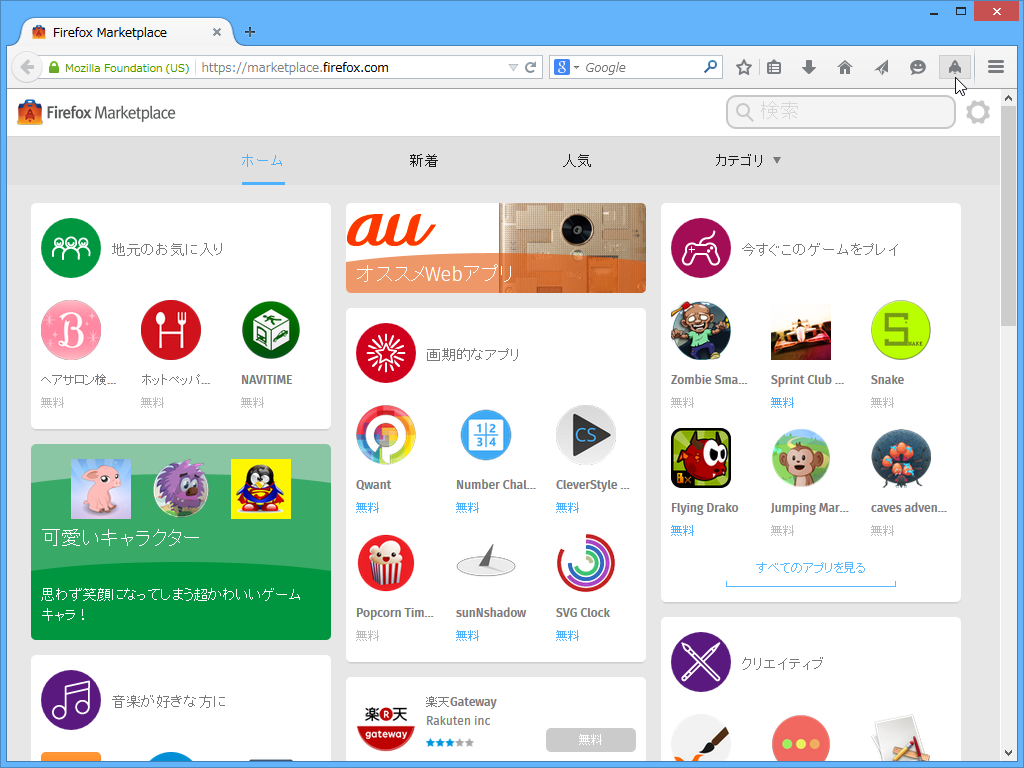
Task: Click the Firefox Marketplace logo
Action: 96,112
